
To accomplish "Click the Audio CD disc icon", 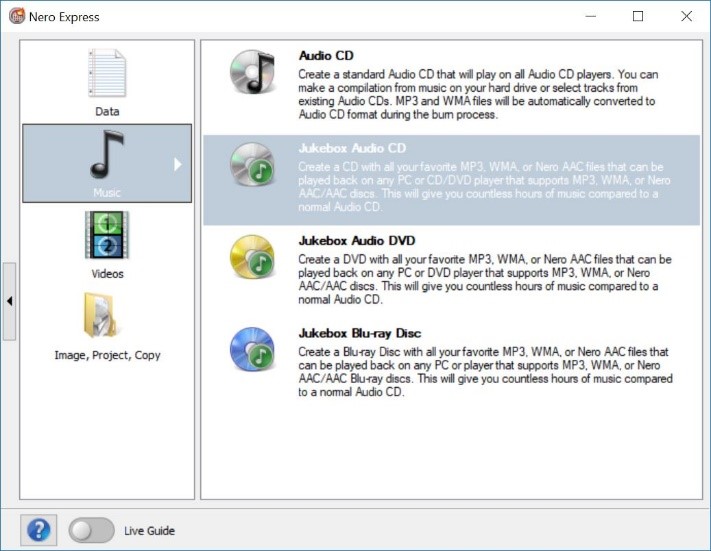I will pyautogui.click(x=250, y=73).
